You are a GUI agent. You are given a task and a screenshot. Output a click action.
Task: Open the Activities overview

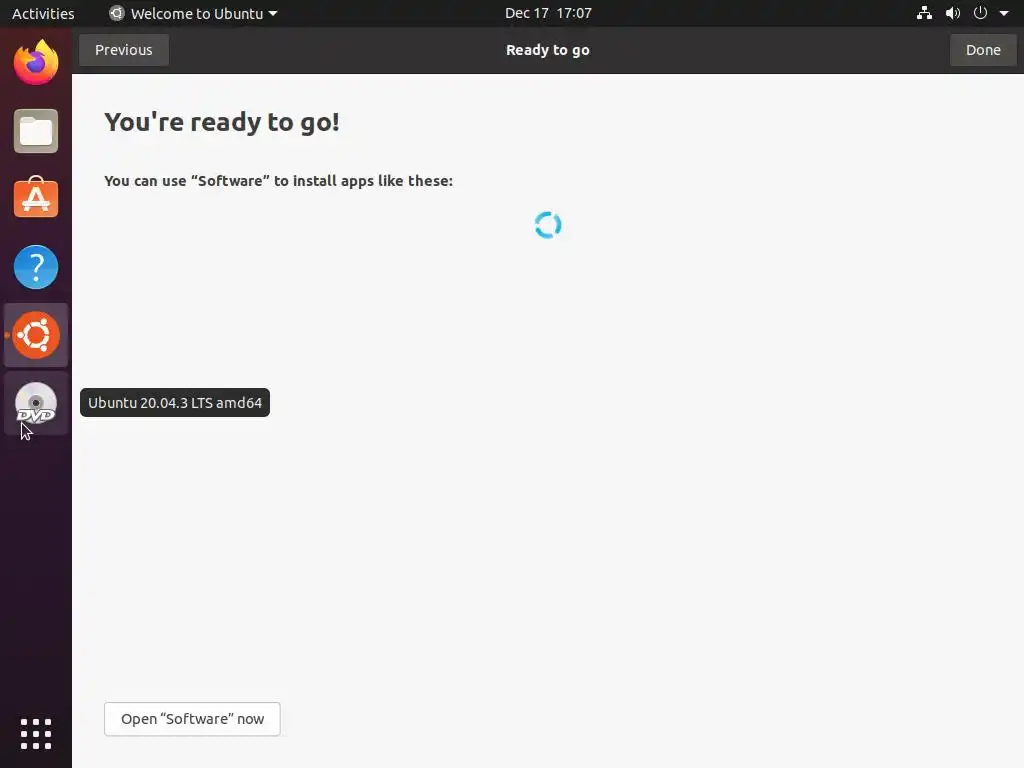coord(43,13)
